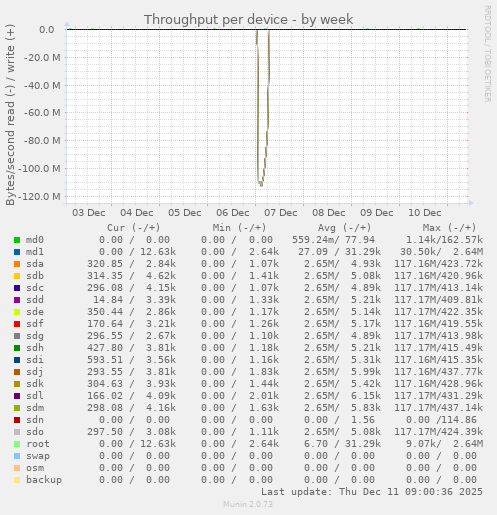
Task: Click the md1 blue legend swatch
Action: 17,252
